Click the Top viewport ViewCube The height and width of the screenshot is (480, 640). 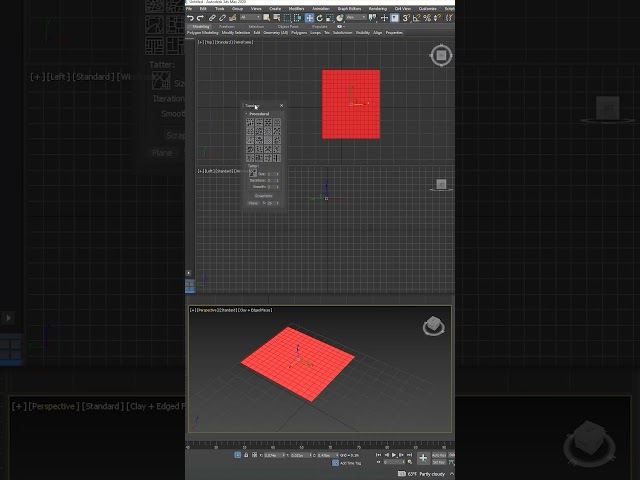441,55
